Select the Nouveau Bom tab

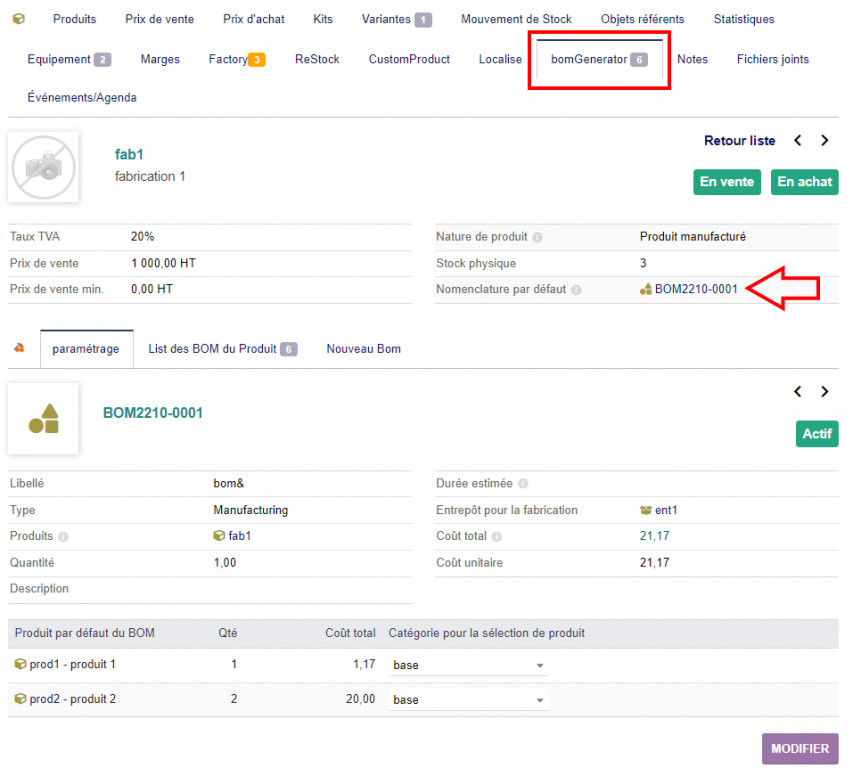tap(363, 349)
